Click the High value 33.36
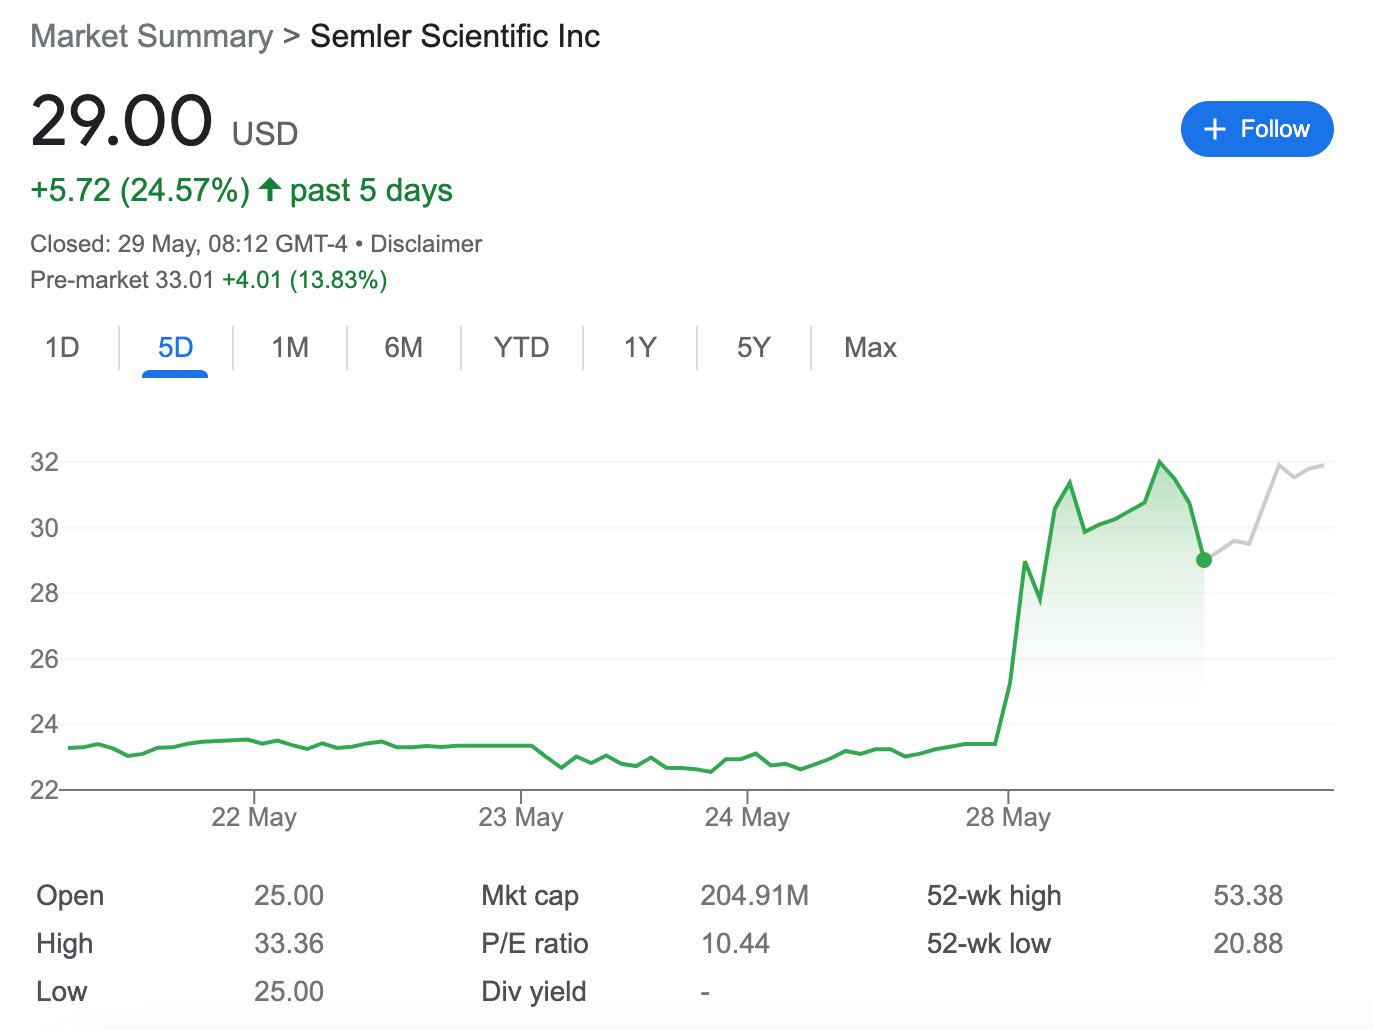The image size is (1374, 1030). click(289, 943)
